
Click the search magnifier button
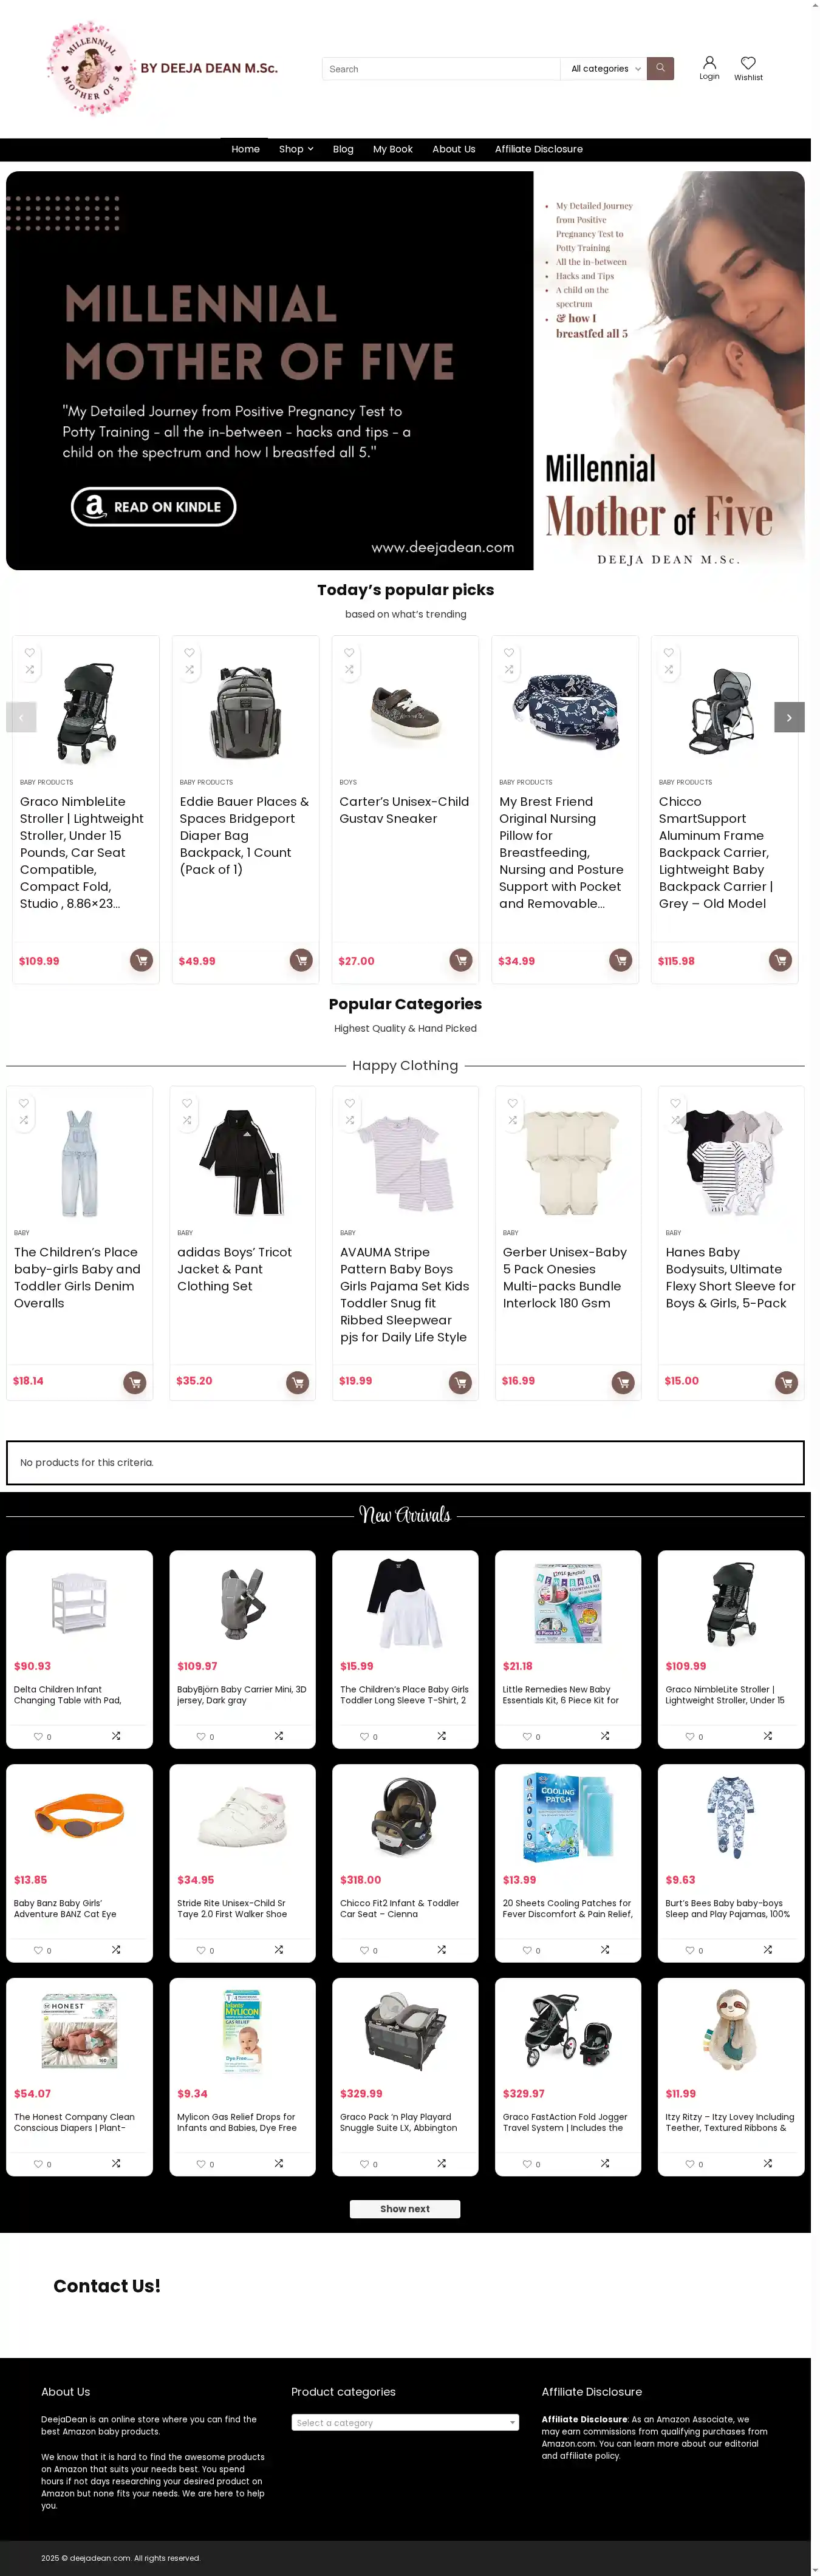point(660,68)
